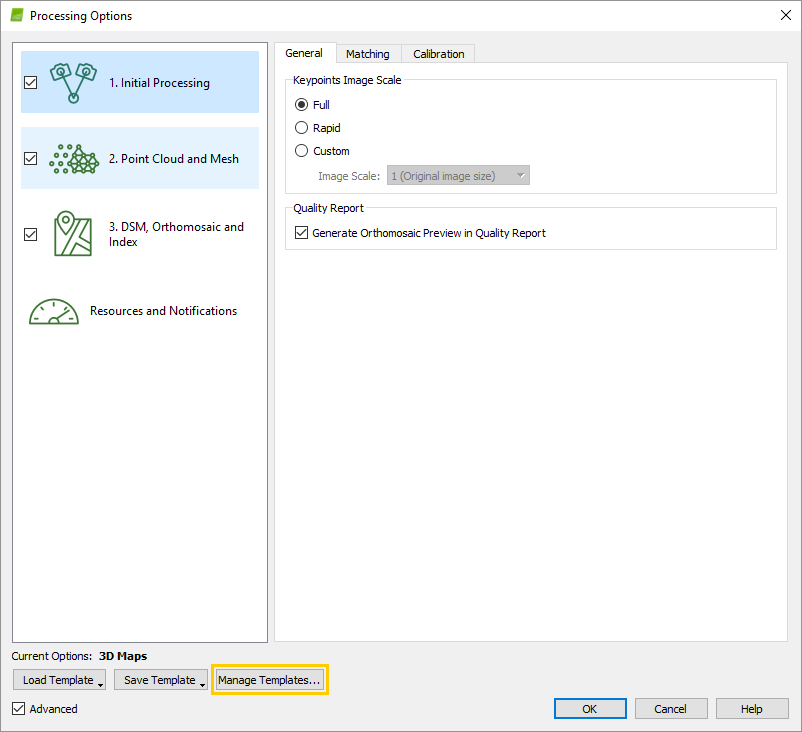Disable Generate Orthomosaic Preview in Quality Report
802x732 pixels.
pyautogui.click(x=301, y=232)
